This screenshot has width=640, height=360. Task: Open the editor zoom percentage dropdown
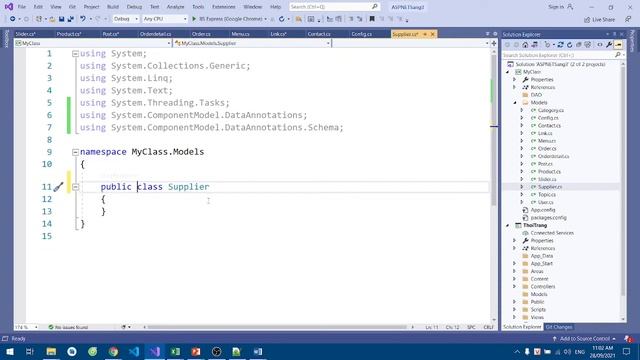click(x=27, y=327)
